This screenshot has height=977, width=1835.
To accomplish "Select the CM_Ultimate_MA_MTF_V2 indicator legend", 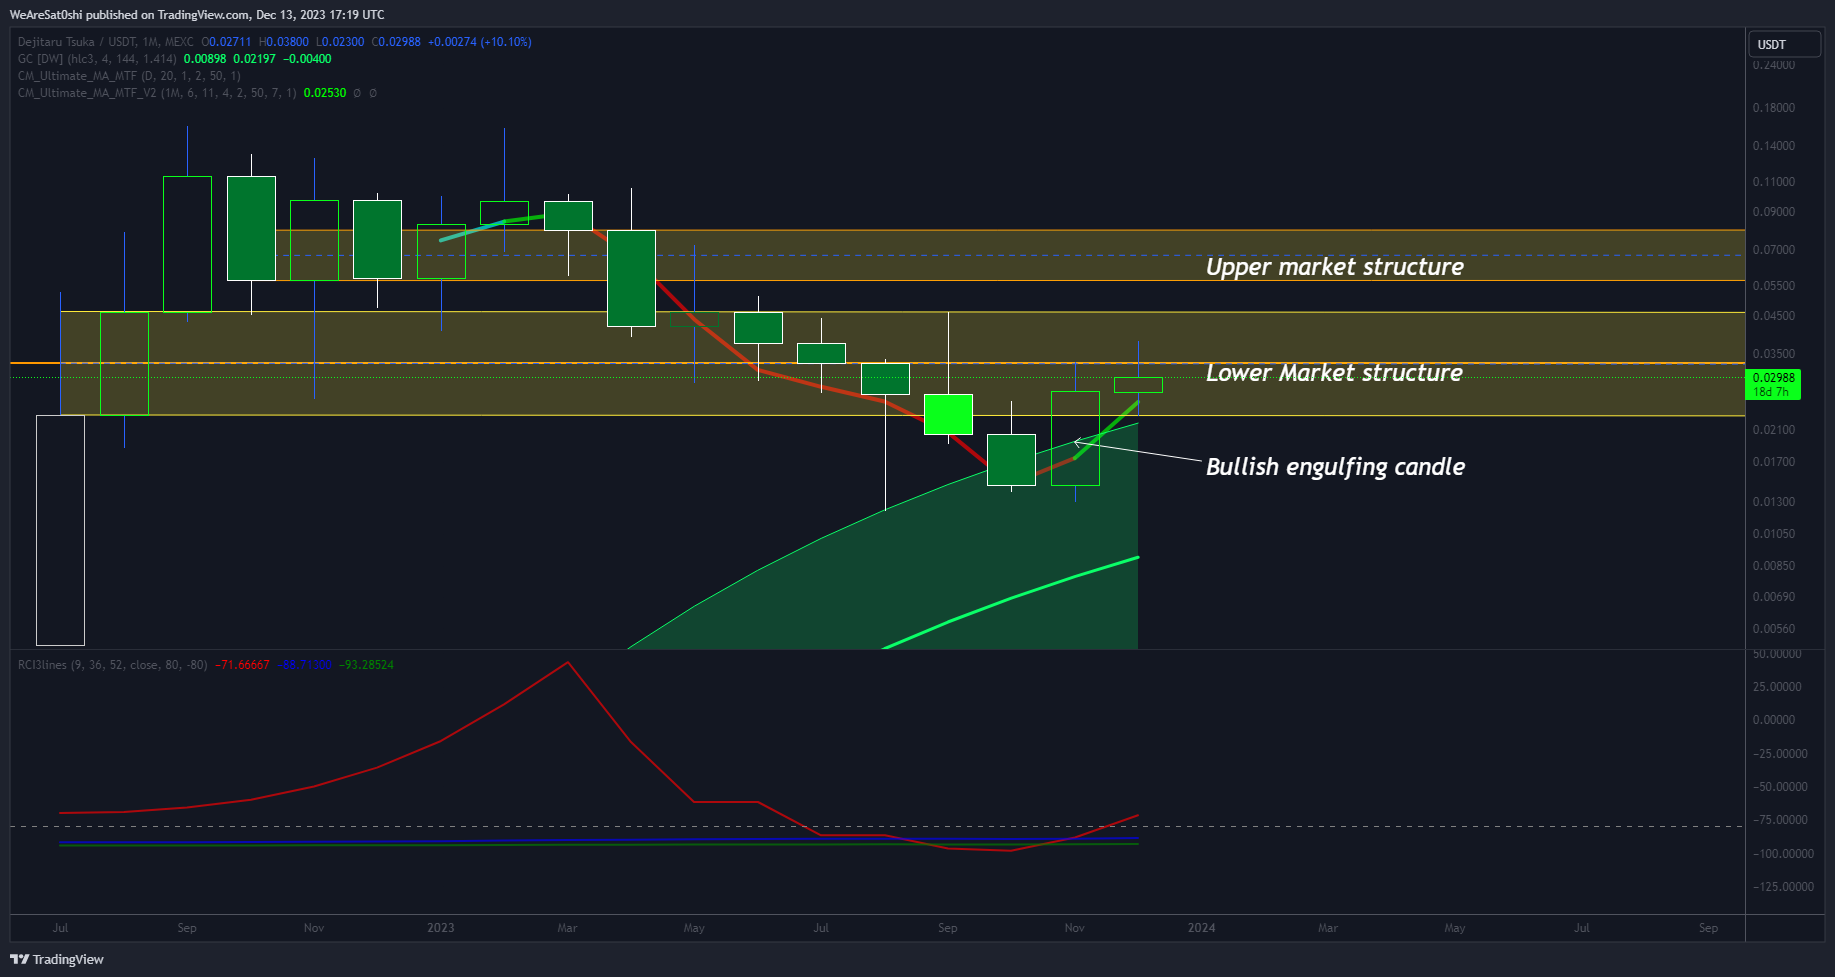I will 157,93.
